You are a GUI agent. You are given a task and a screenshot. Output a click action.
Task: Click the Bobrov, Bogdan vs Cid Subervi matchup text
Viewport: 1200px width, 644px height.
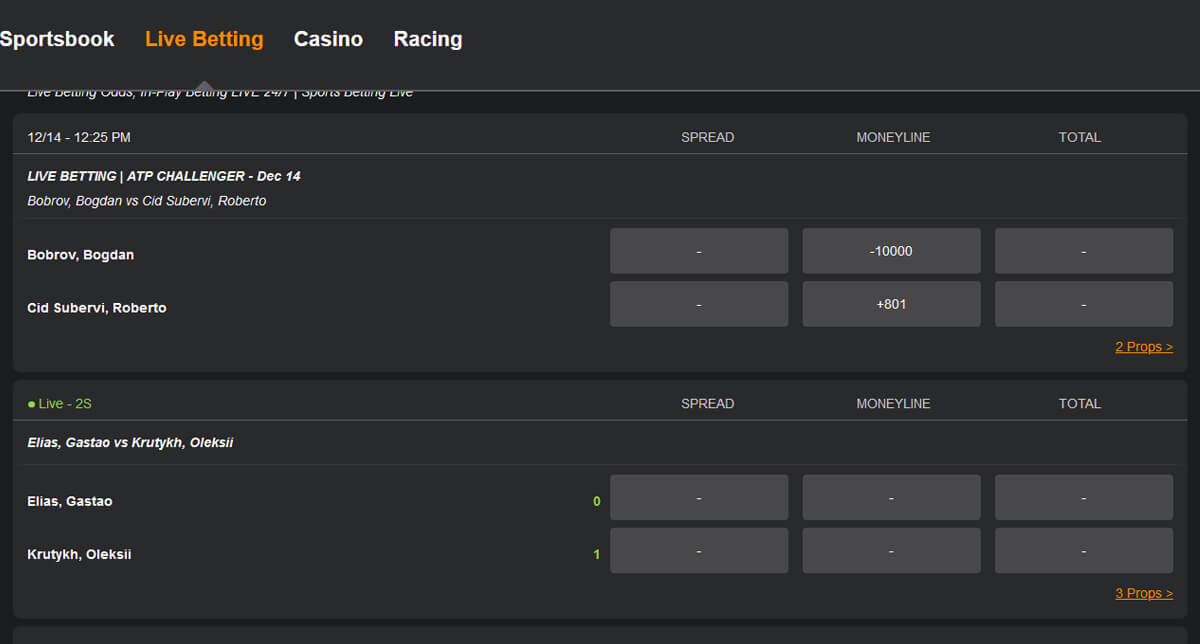coord(147,201)
